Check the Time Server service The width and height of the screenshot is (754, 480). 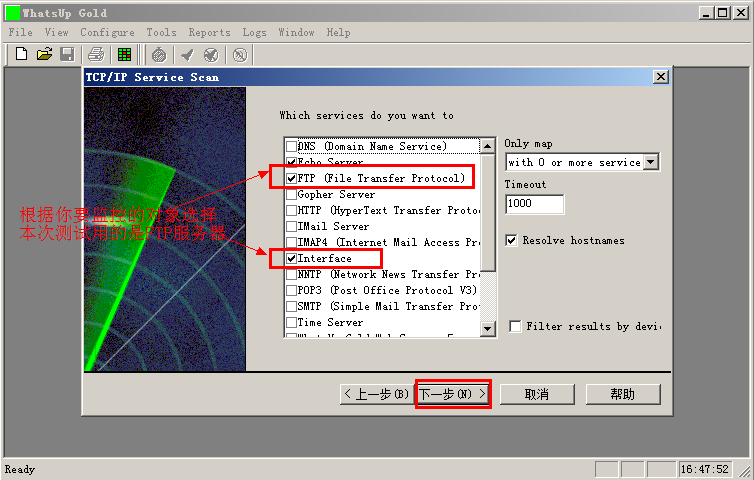(x=291, y=322)
